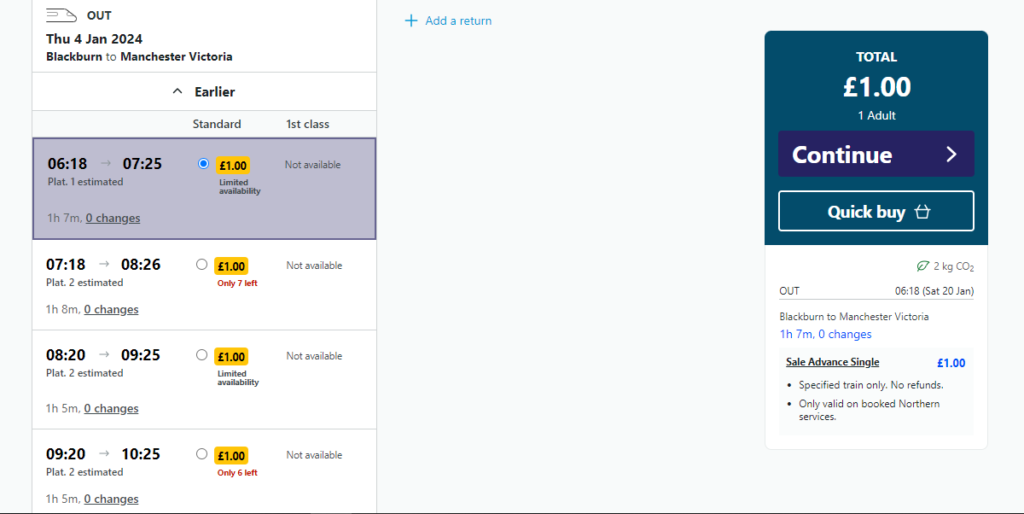This screenshot has width=1024, height=514.
Task: Open the Sale Advance Single ticket details
Action: pos(832,362)
